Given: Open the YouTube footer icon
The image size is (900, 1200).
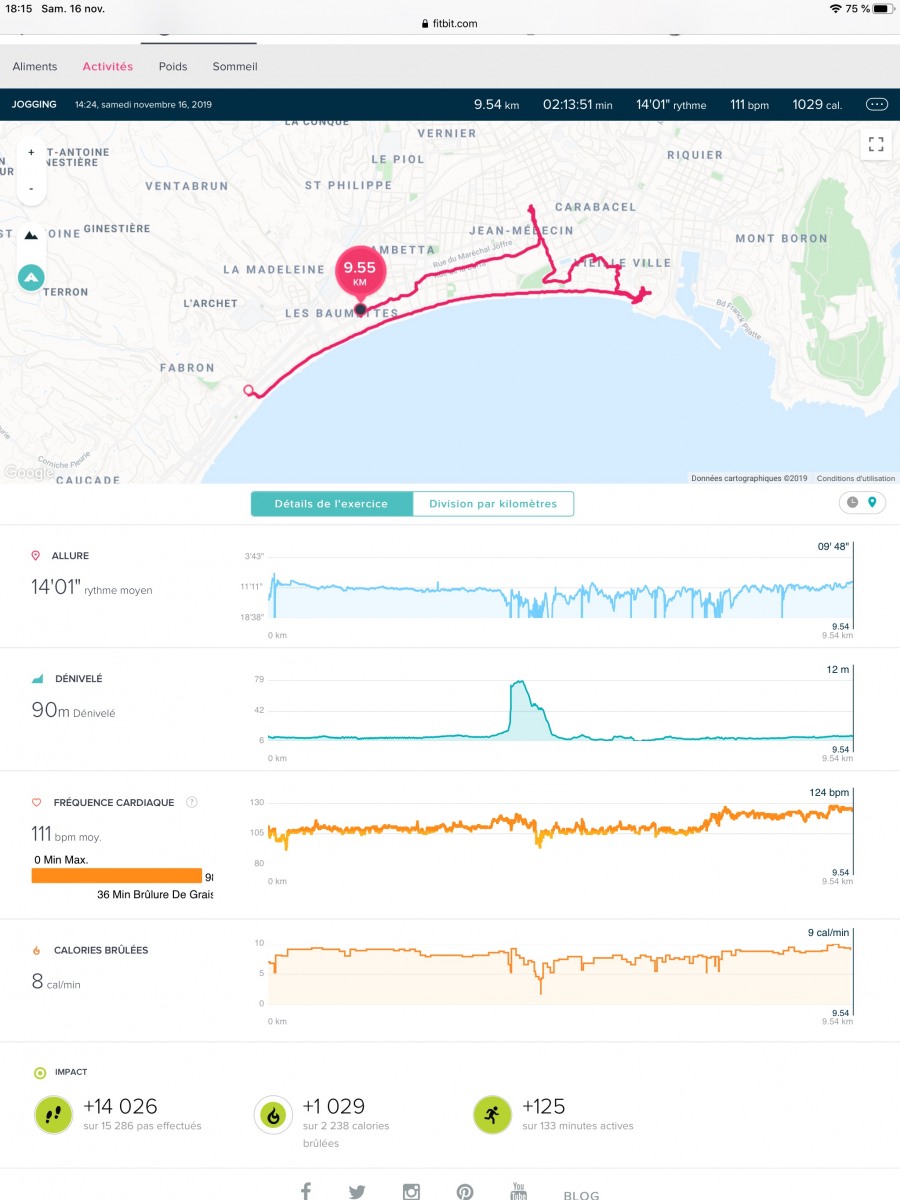Looking at the screenshot, I should pos(518,1191).
